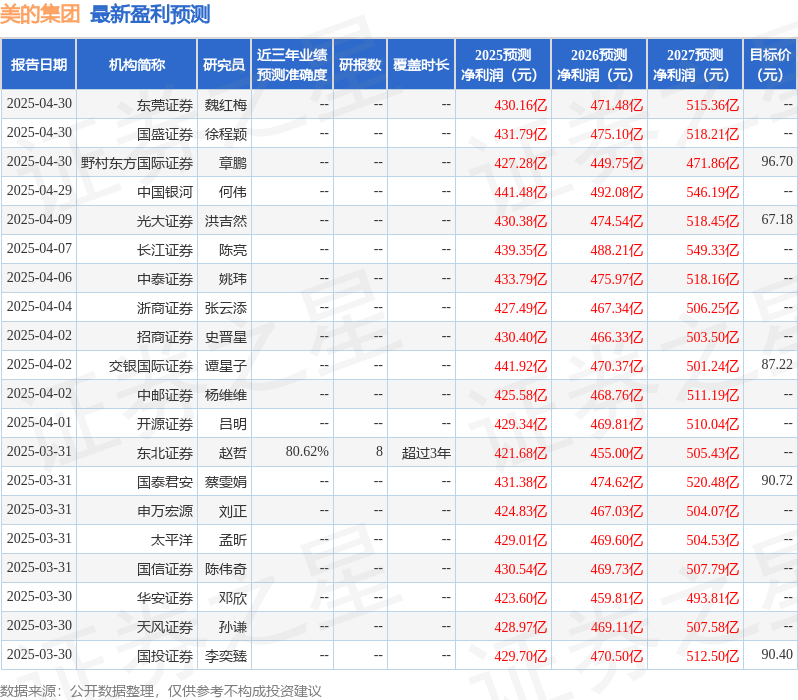Click 2027 profit value 493.81亿
The image size is (798, 700).
coord(712,598)
